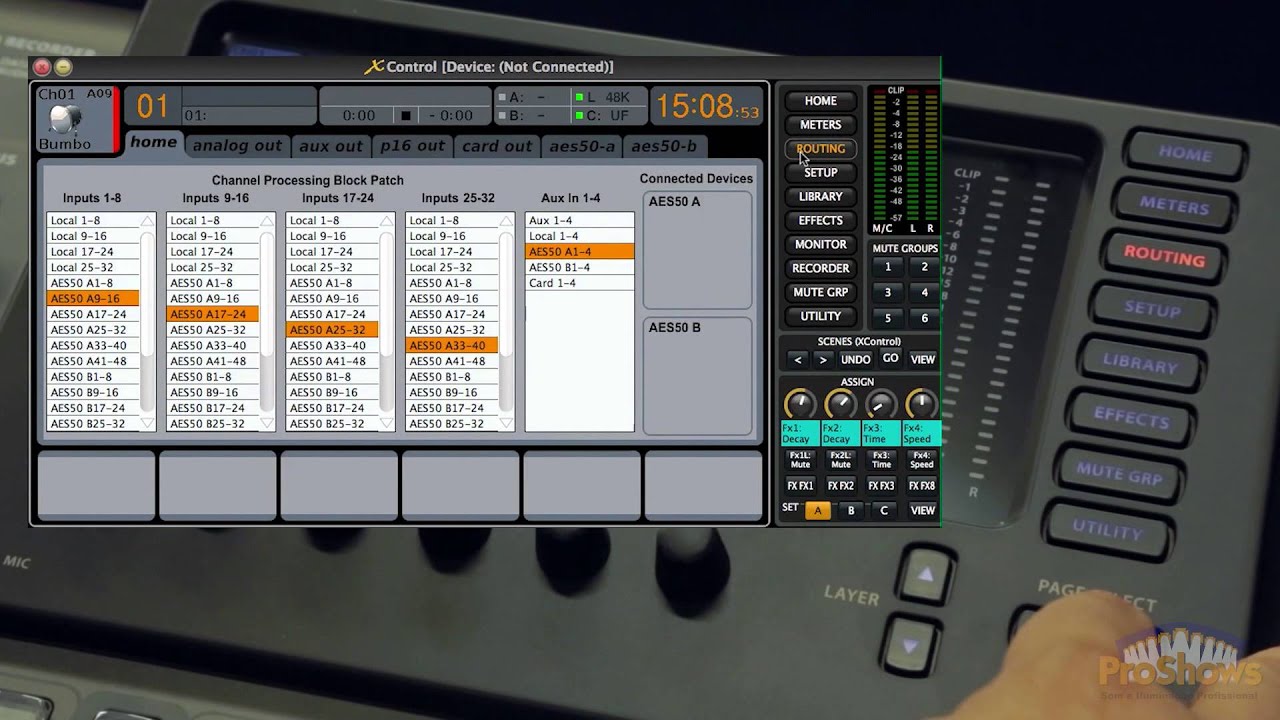Select AES50 A25-32 in Inputs 17-24 list
1280x720 pixels.
coord(332,330)
